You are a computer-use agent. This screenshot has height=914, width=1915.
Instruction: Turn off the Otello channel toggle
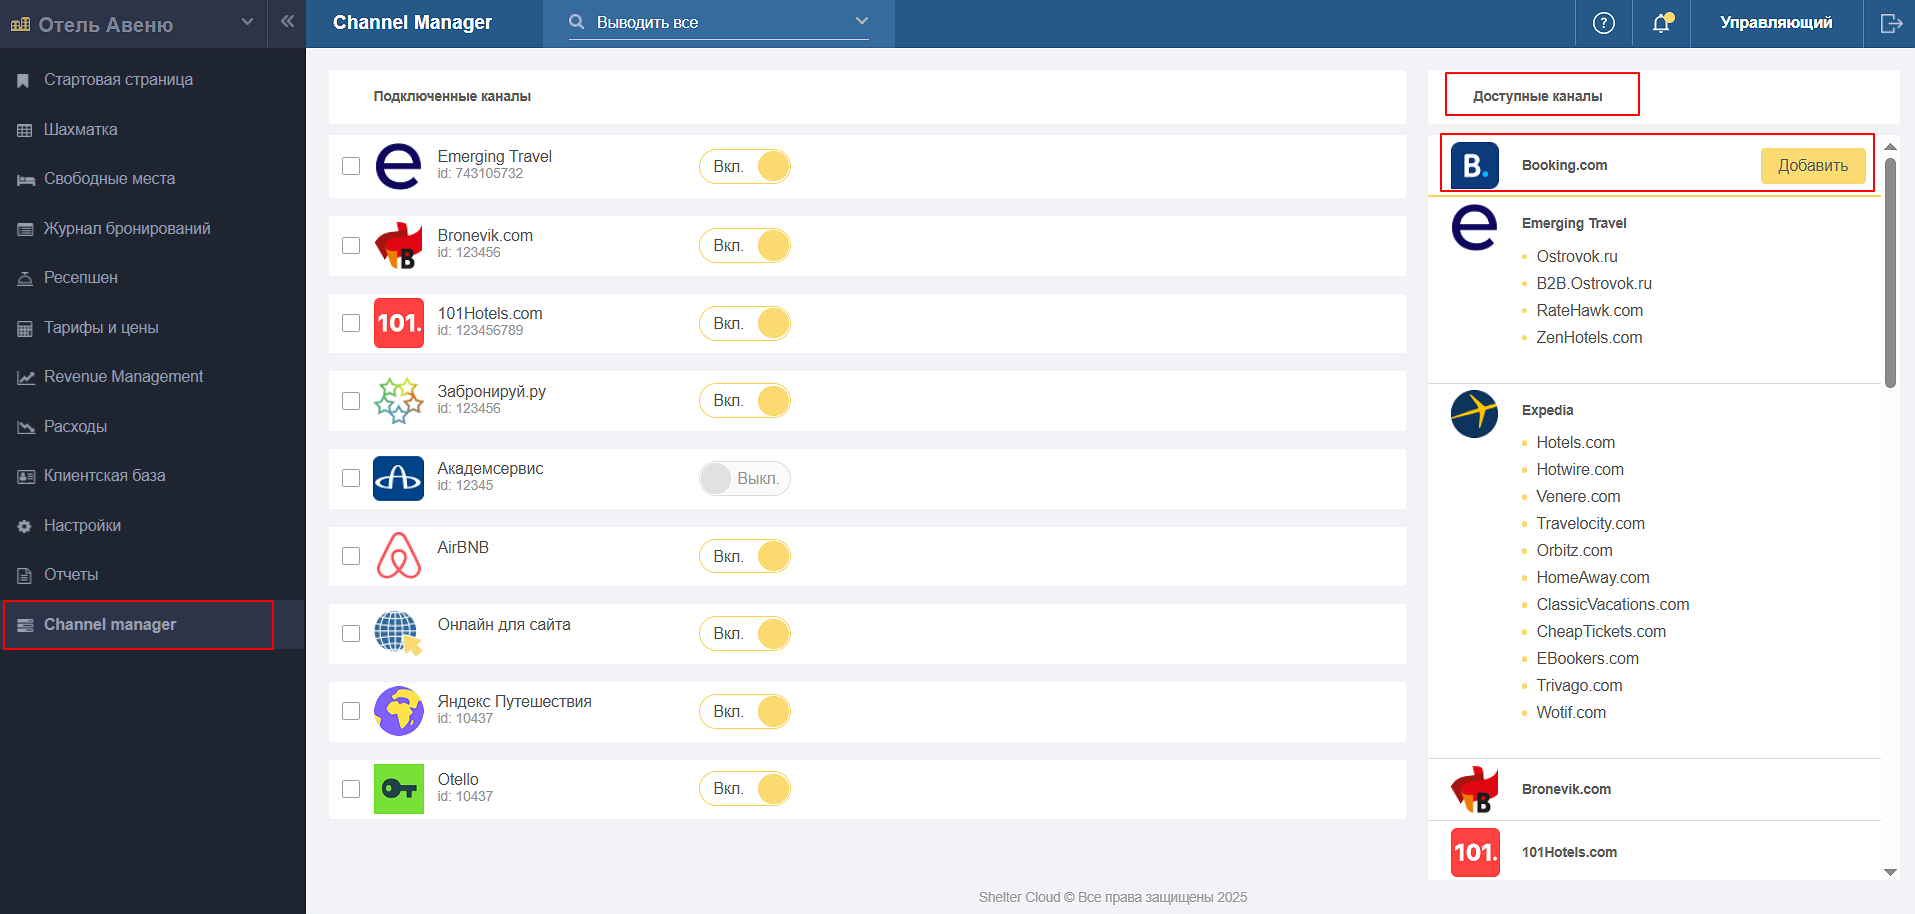pos(745,789)
